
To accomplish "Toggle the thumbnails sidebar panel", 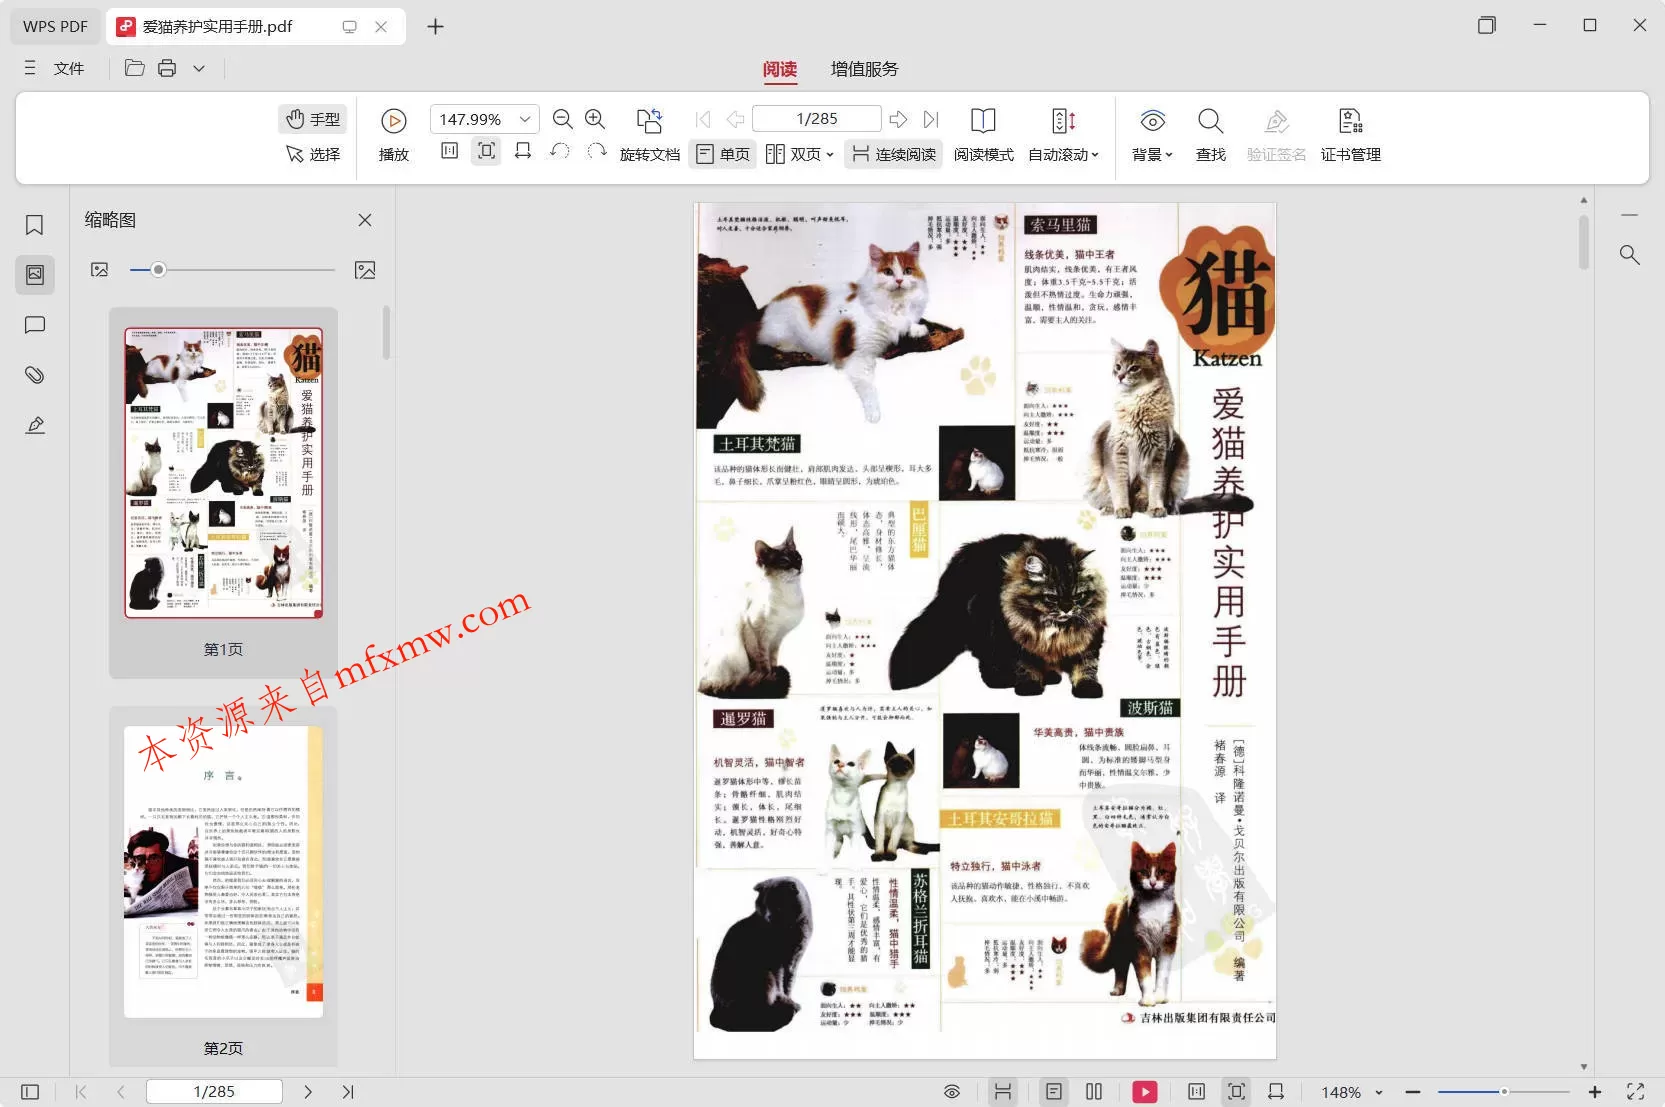I will [x=34, y=274].
